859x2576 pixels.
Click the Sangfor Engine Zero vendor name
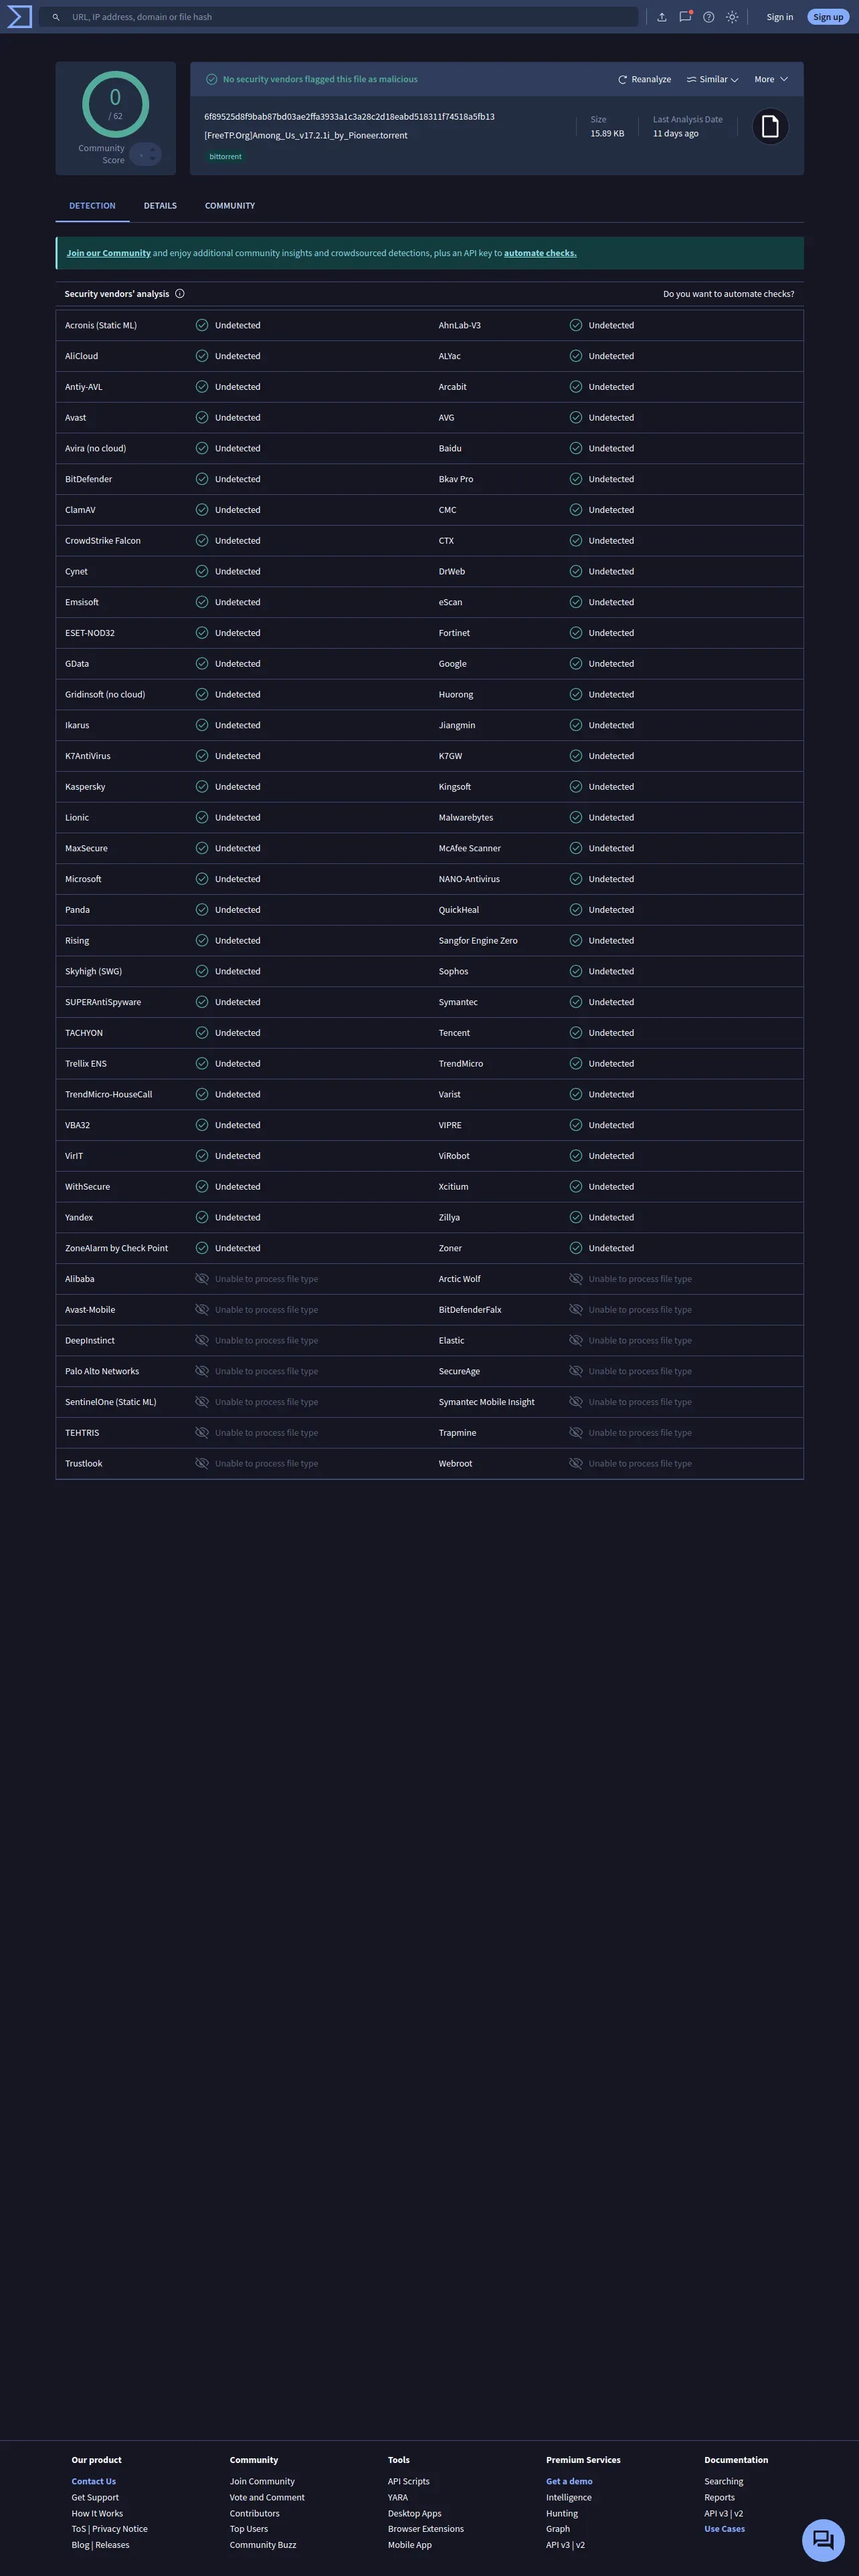click(x=478, y=941)
